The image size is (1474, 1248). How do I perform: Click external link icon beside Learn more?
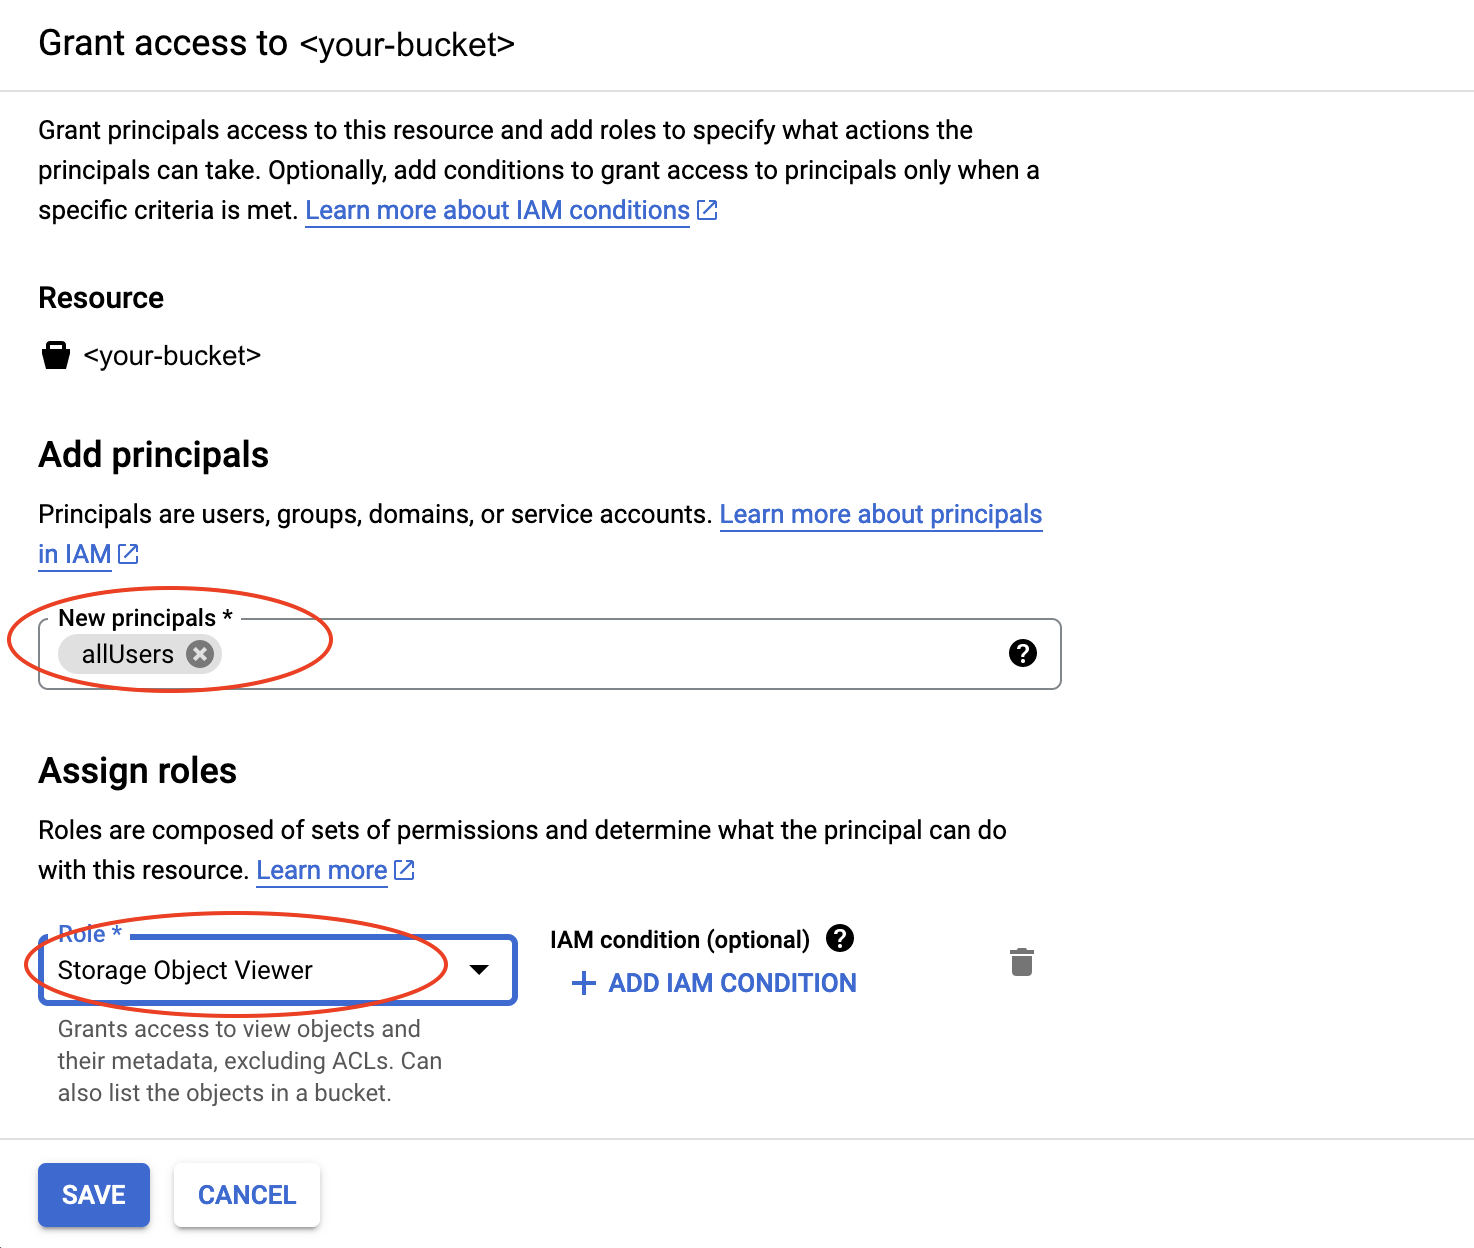coord(404,870)
